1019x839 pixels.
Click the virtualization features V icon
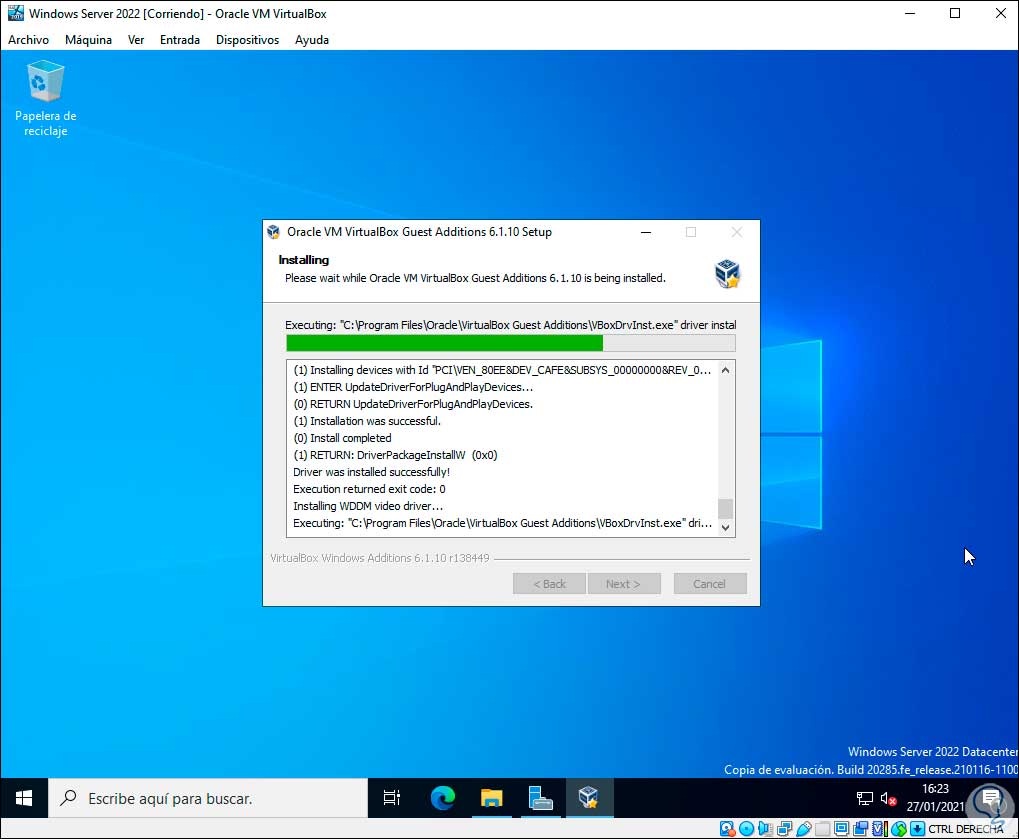[x=880, y=829]
